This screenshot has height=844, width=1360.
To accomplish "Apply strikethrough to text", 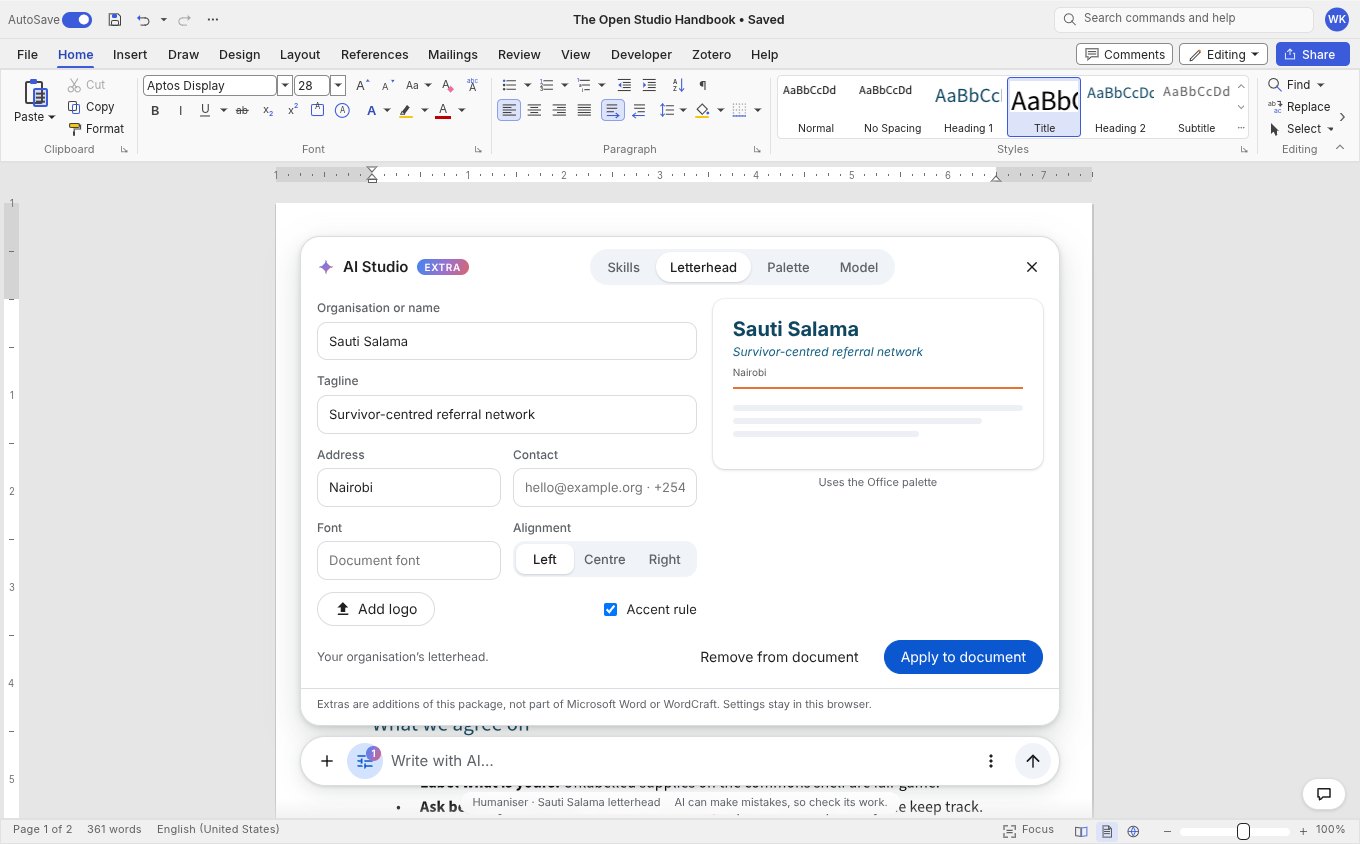I will [241, 111].
